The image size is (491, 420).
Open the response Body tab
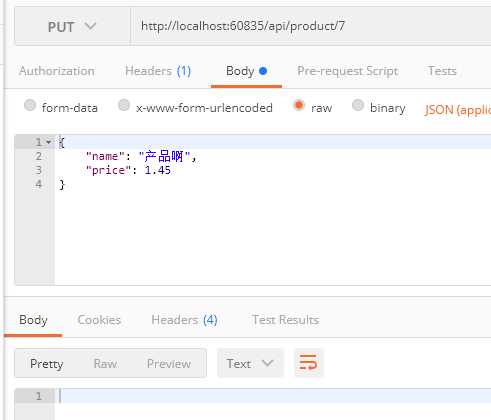point(33,320)
